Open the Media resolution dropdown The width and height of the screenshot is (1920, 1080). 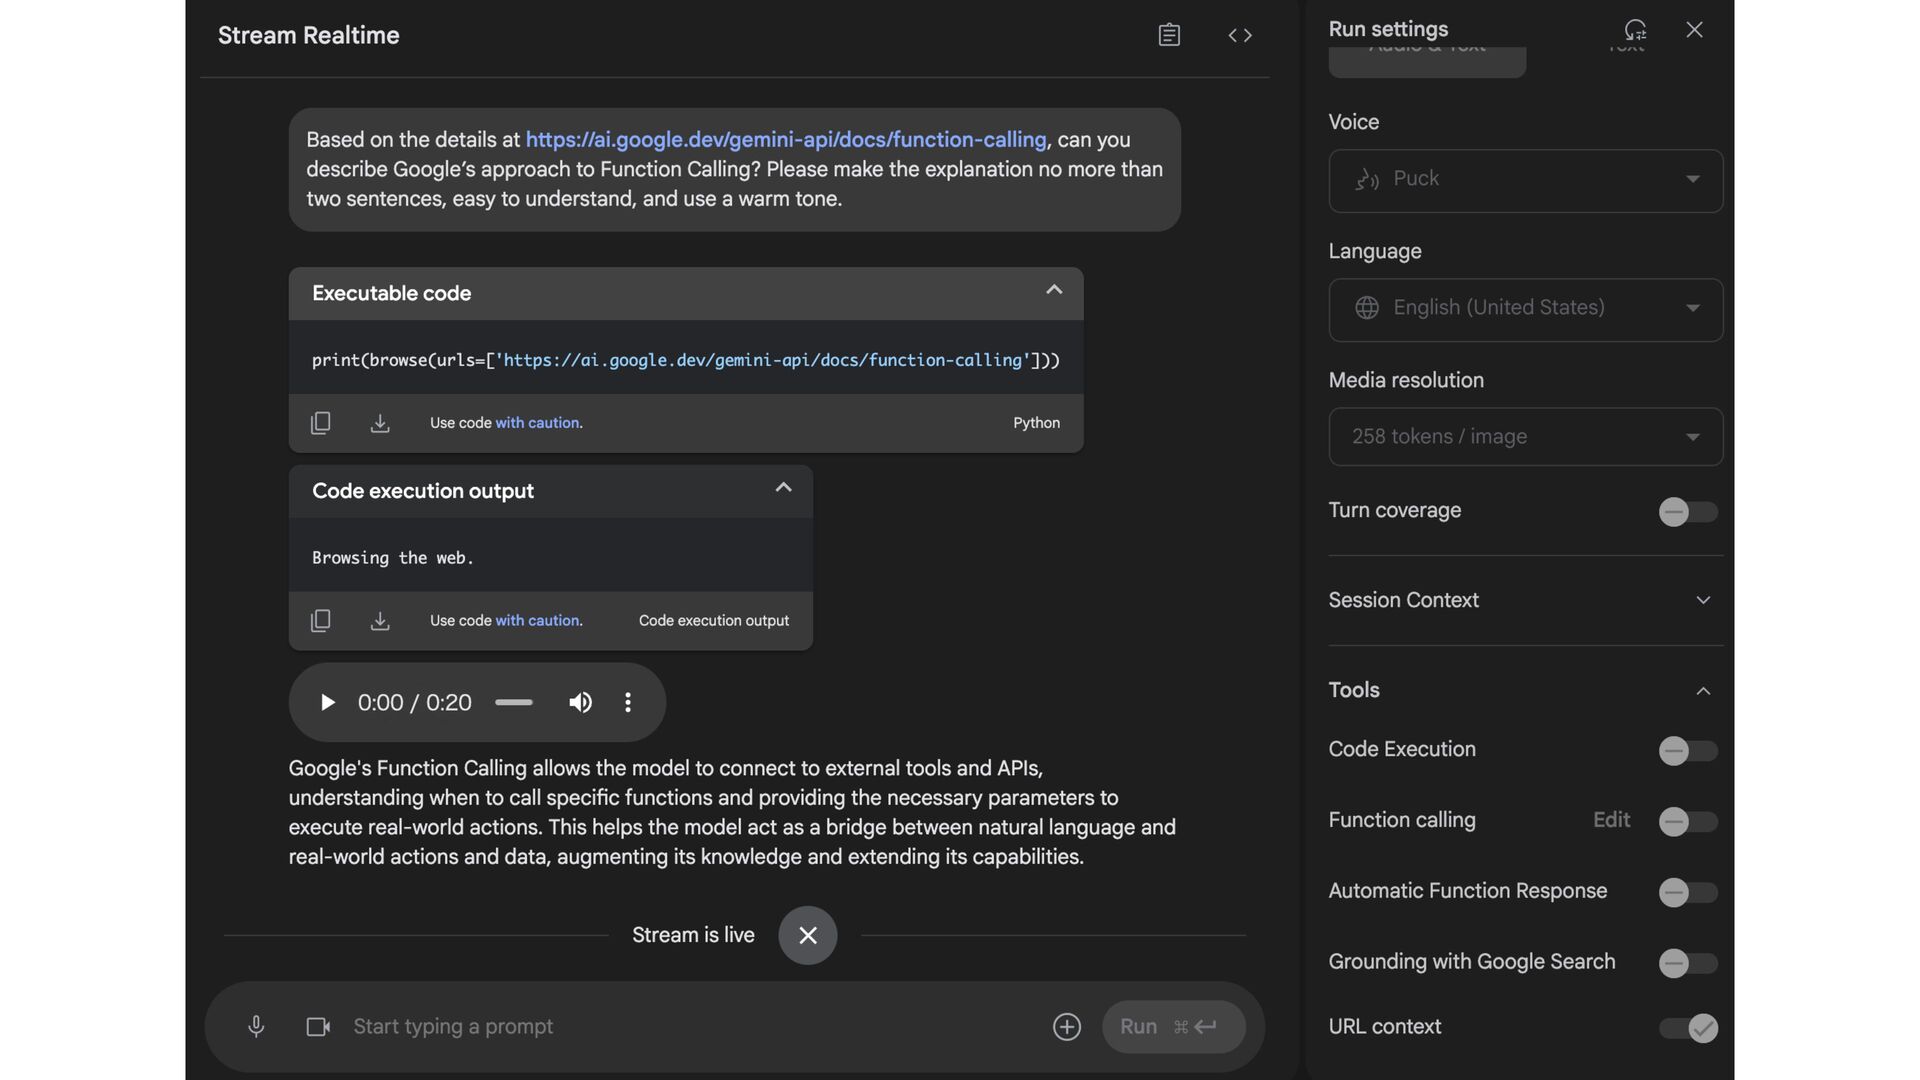(1525, 436)
